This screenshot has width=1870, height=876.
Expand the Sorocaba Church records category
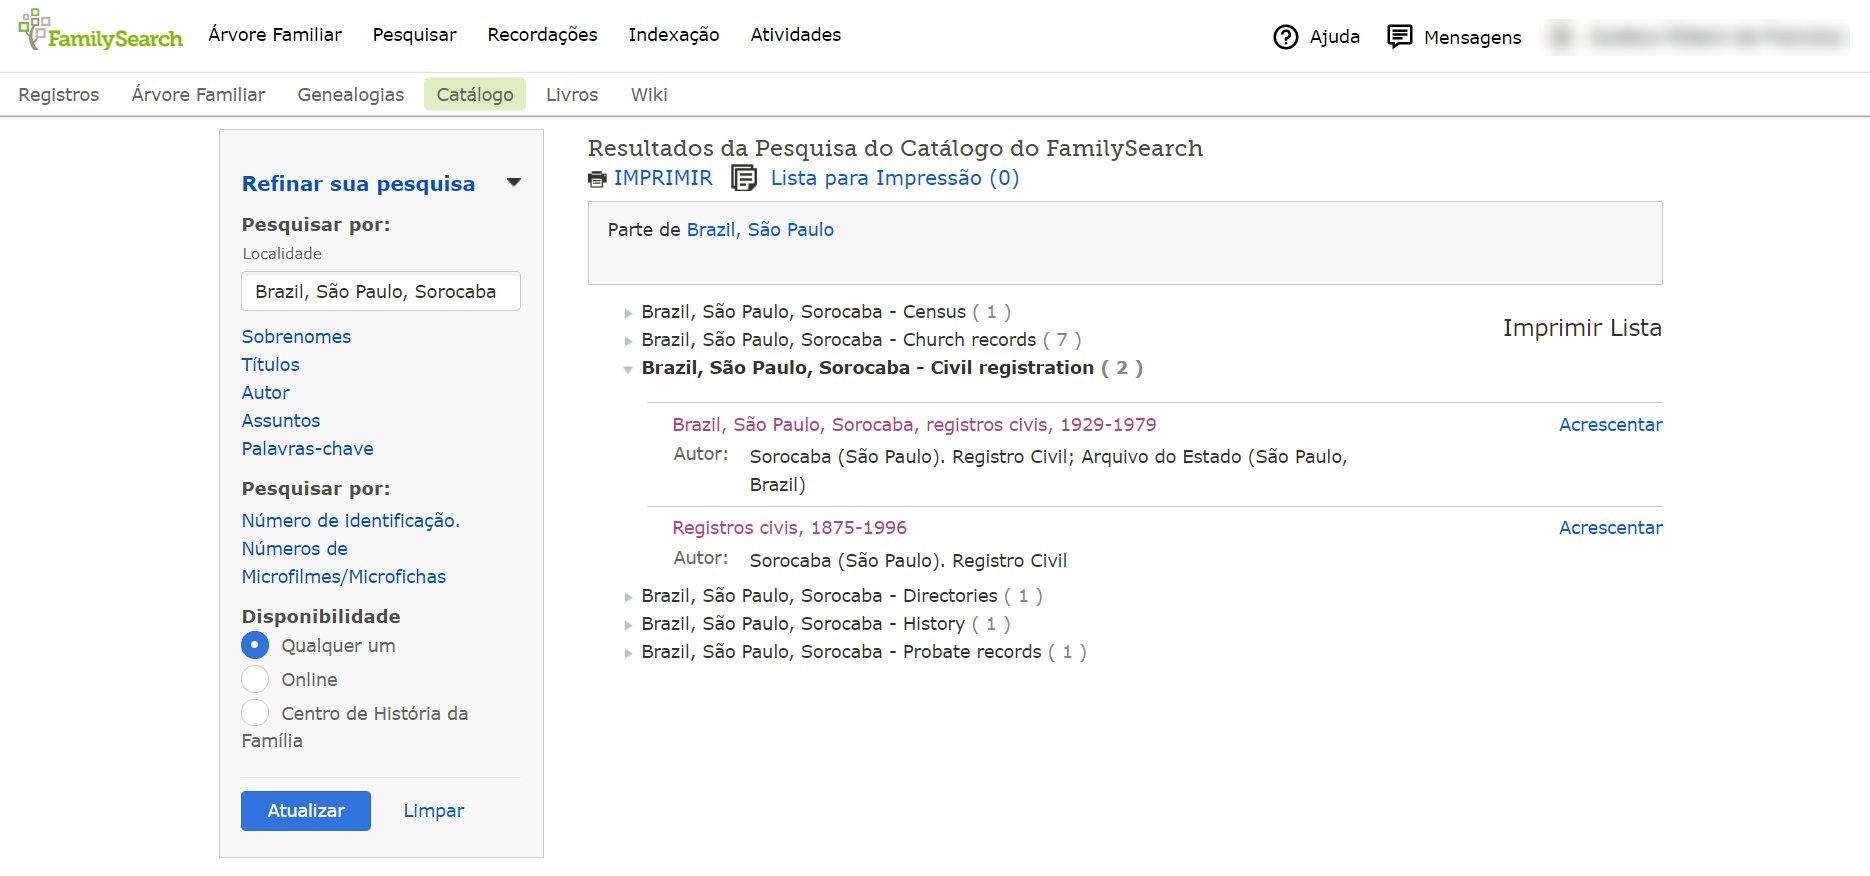pos(628,341)
